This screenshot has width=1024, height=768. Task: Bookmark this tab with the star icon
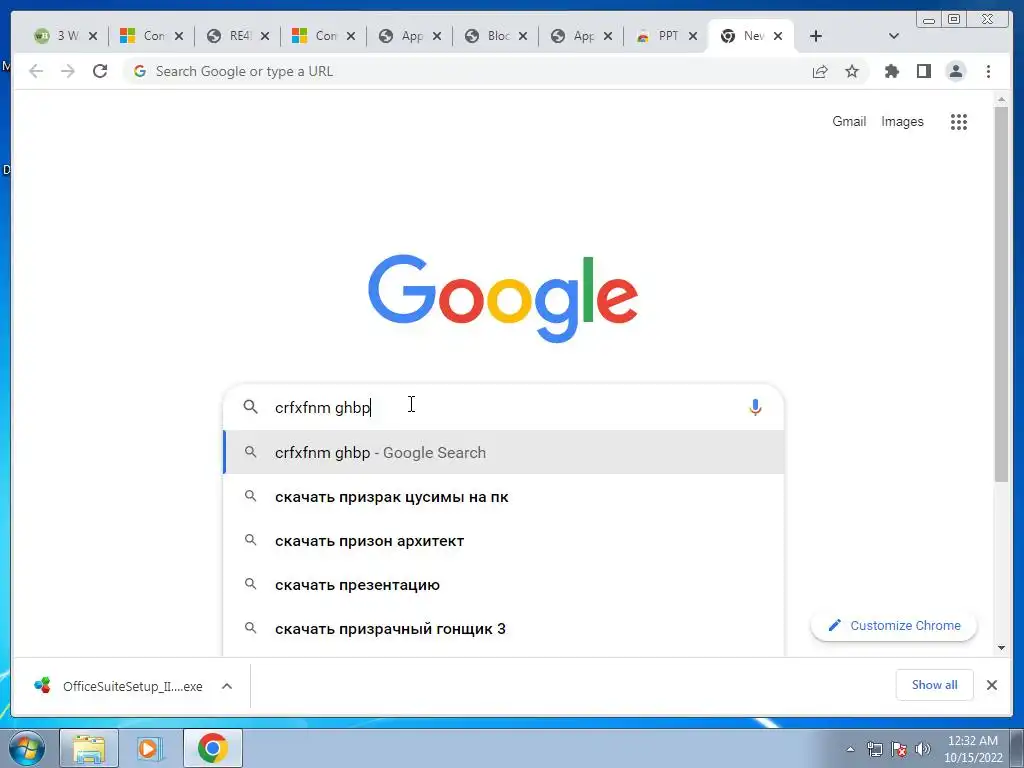852,71
